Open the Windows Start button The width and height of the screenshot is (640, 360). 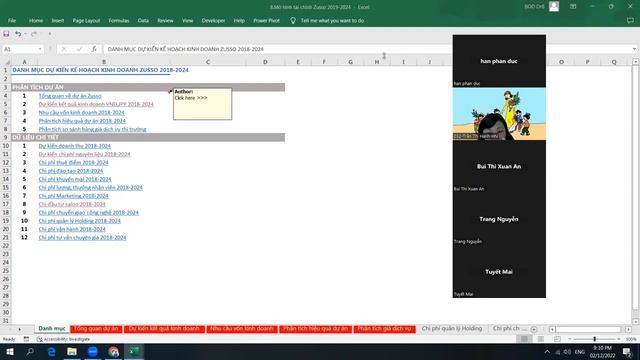9,351
